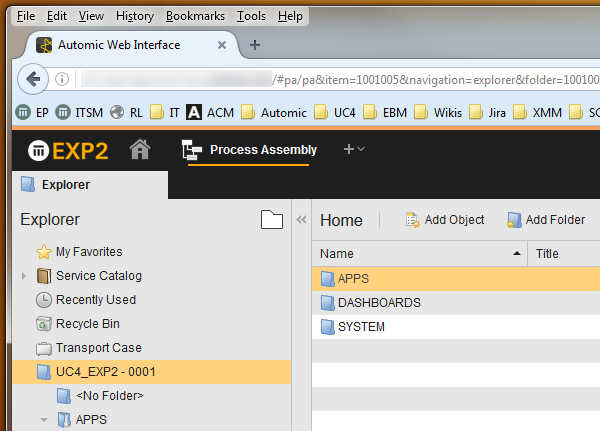Open the Help menu
Screen dimensions: 600x431
(290, 16)
